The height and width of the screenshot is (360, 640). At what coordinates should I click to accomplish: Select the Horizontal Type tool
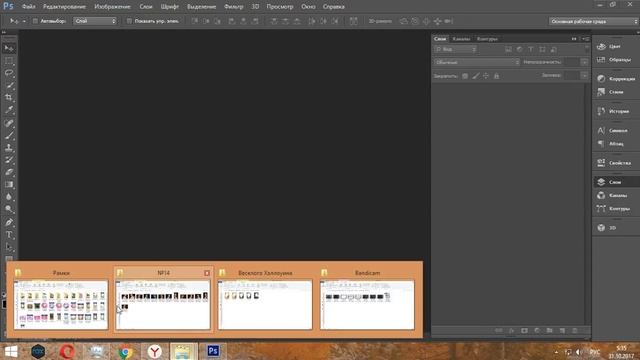(x=9, y=235)
